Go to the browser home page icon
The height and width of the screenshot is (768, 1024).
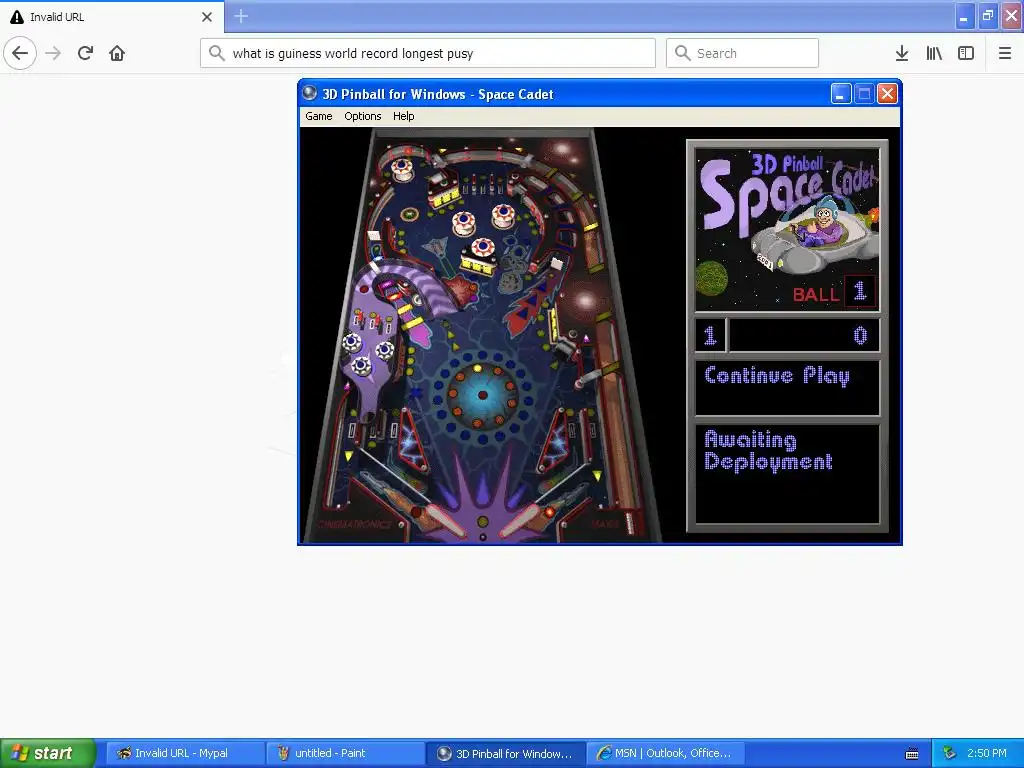pos(117,53)
